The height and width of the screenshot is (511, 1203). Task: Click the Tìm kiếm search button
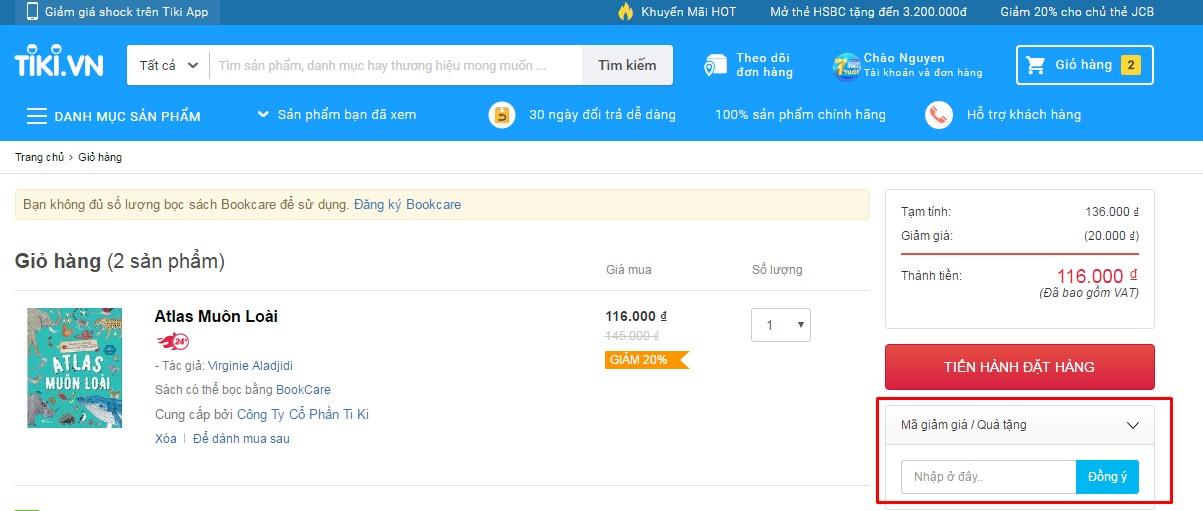pos(627,65)
